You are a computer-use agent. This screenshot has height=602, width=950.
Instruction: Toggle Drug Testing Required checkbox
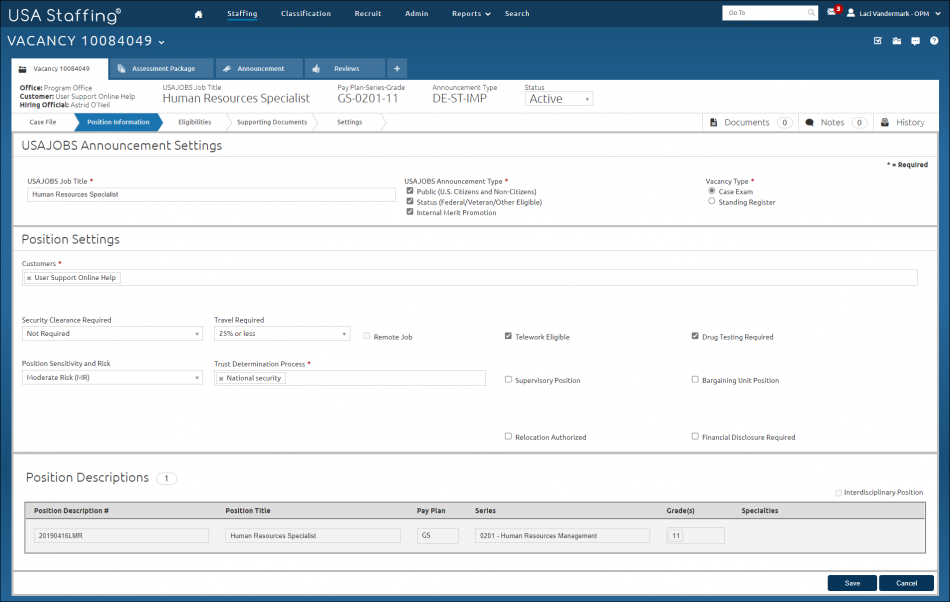pos(695,336)
